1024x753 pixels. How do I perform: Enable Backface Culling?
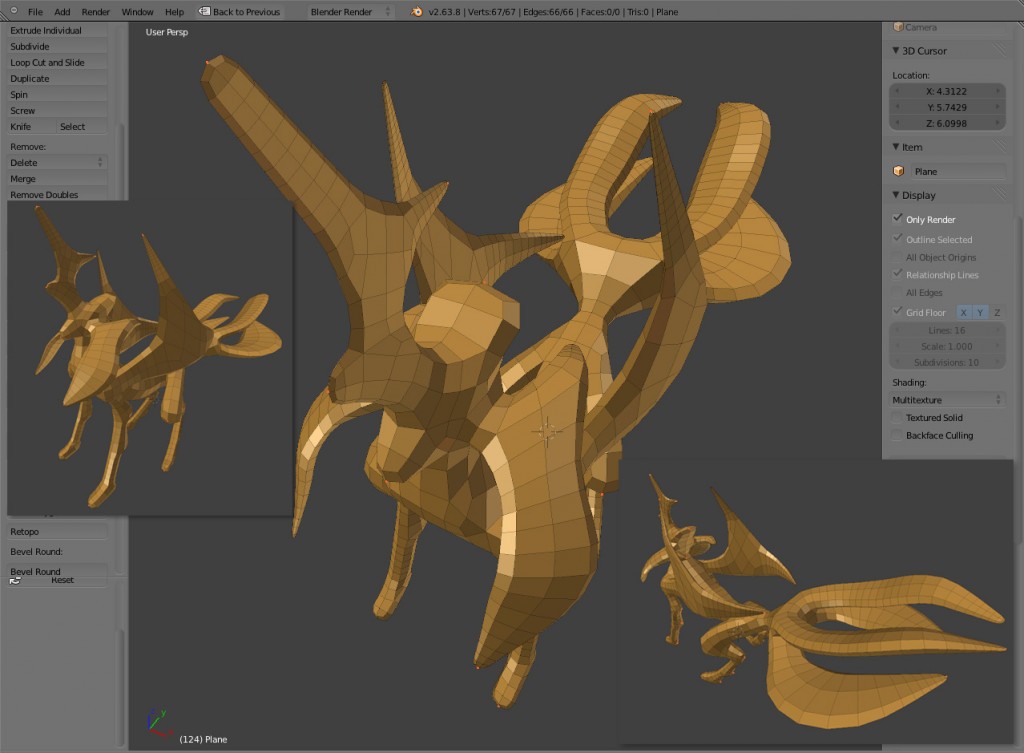[896, 435]
